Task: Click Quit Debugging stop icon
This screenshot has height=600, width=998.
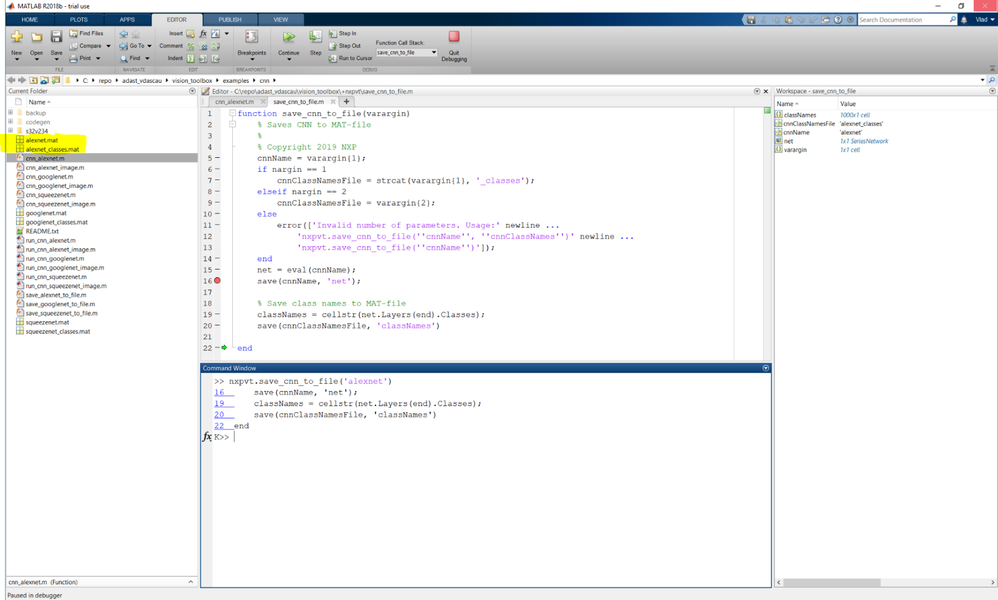Action: click(x=454, y=36)
